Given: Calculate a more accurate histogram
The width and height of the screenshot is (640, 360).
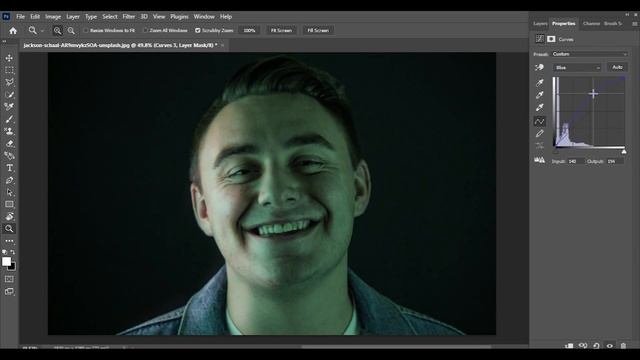Looking at the screenshot, I should 540,160.
